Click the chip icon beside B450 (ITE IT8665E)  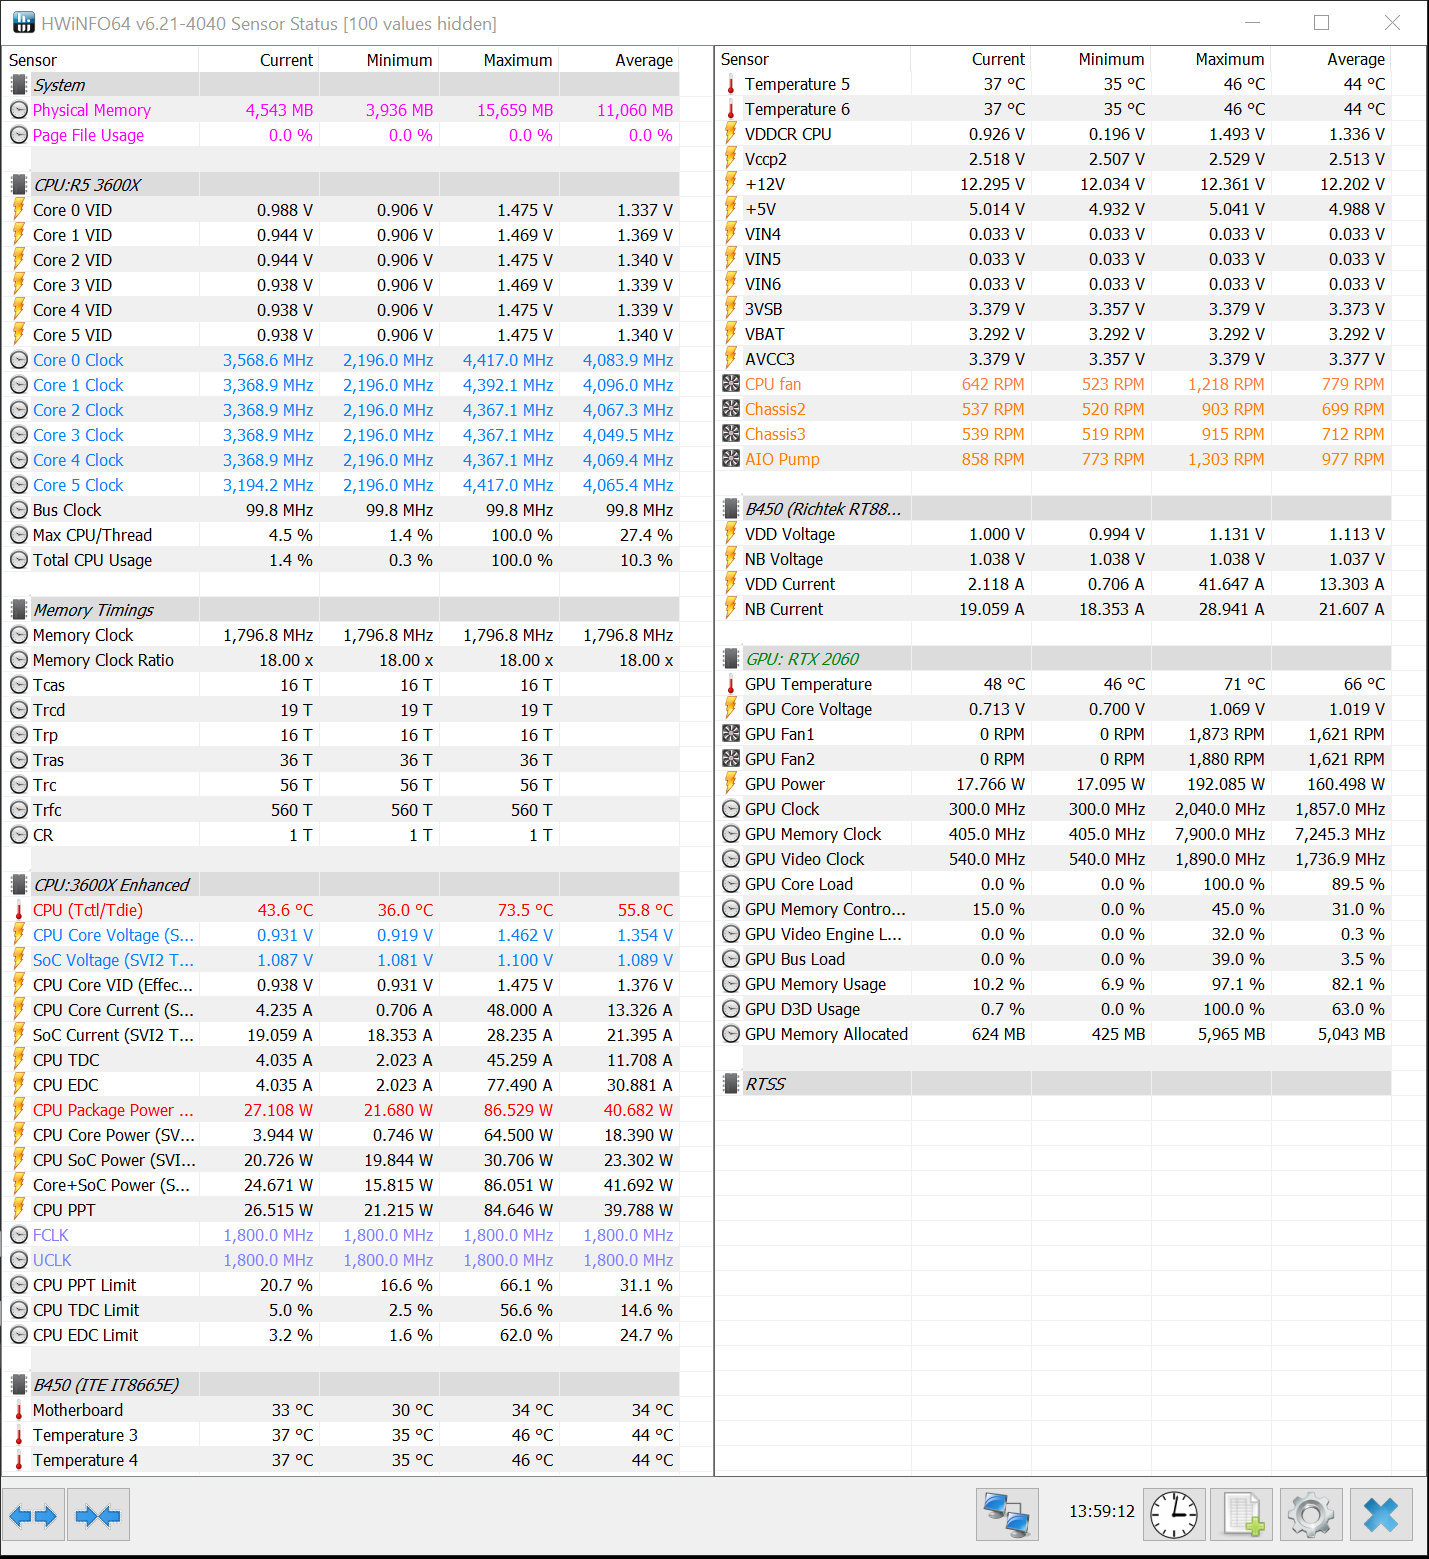[x=19, y=1385]
